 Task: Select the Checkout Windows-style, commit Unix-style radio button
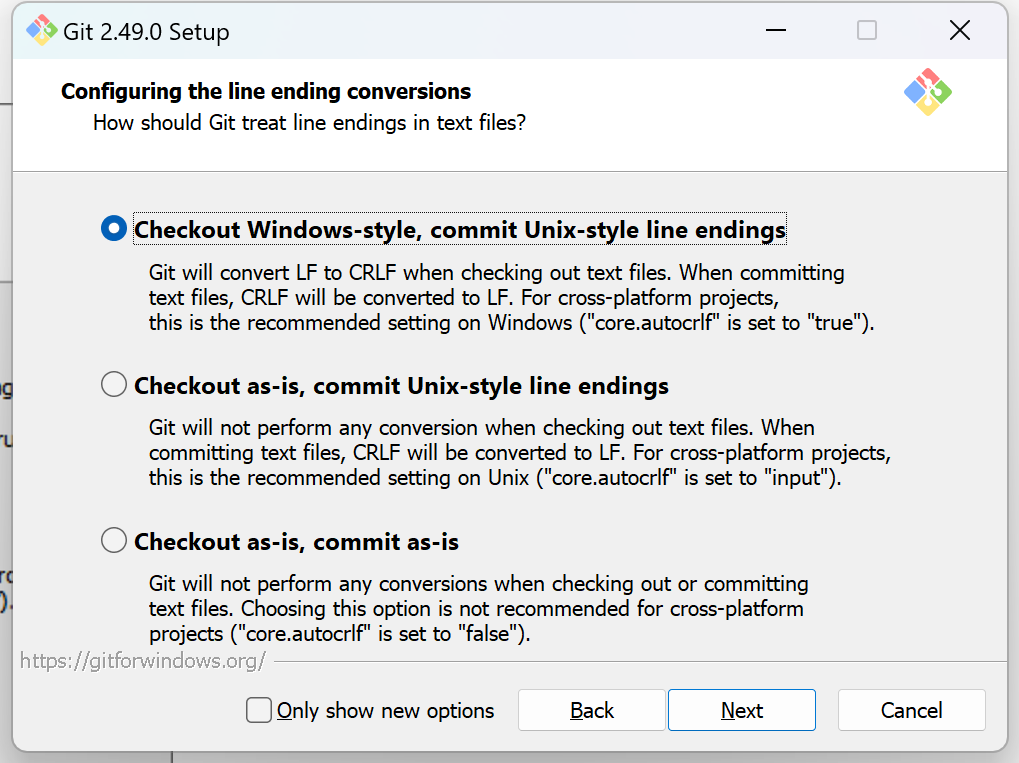[114, 229]
